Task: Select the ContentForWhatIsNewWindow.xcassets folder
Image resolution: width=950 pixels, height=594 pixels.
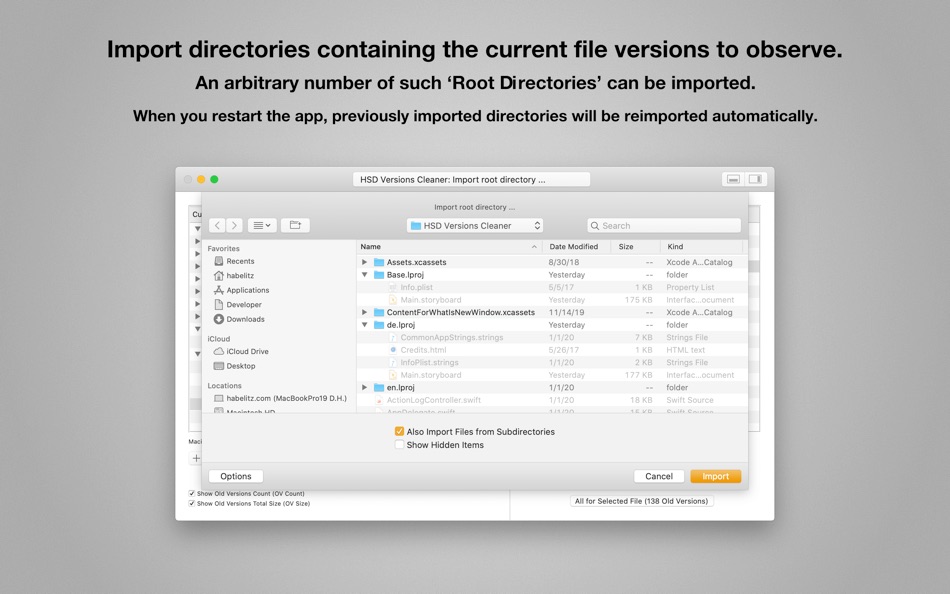Action: [552, 312]
